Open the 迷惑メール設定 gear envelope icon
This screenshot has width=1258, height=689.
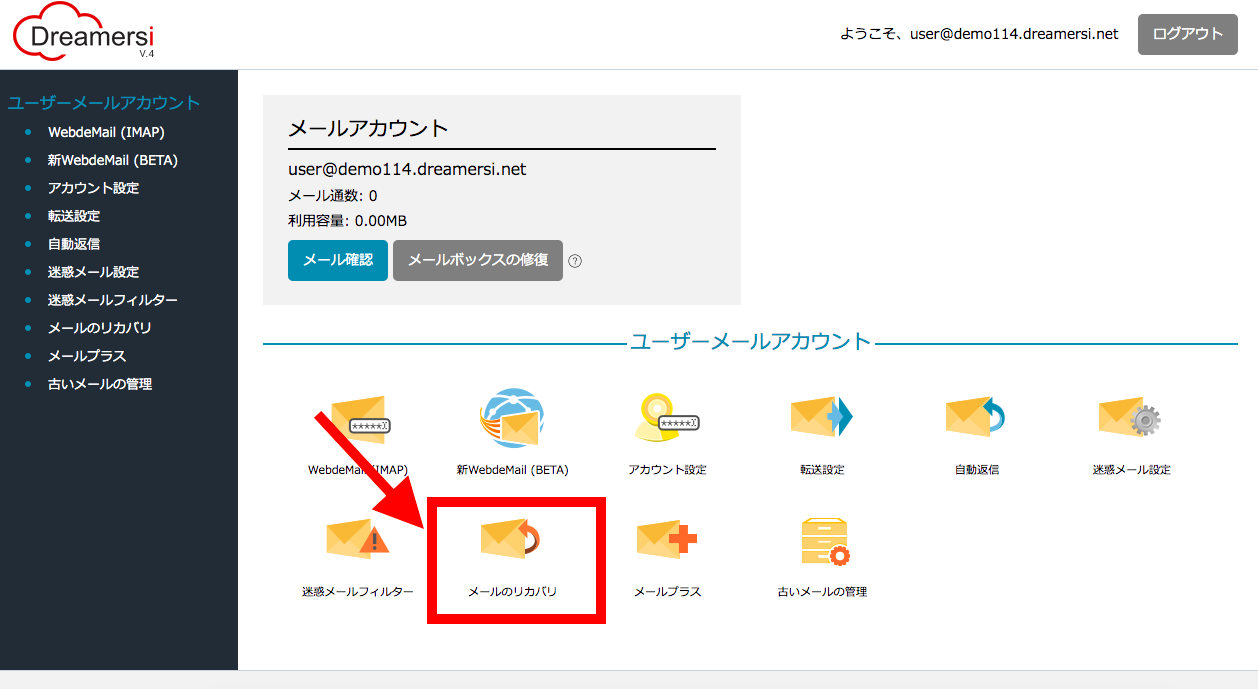1131,417
